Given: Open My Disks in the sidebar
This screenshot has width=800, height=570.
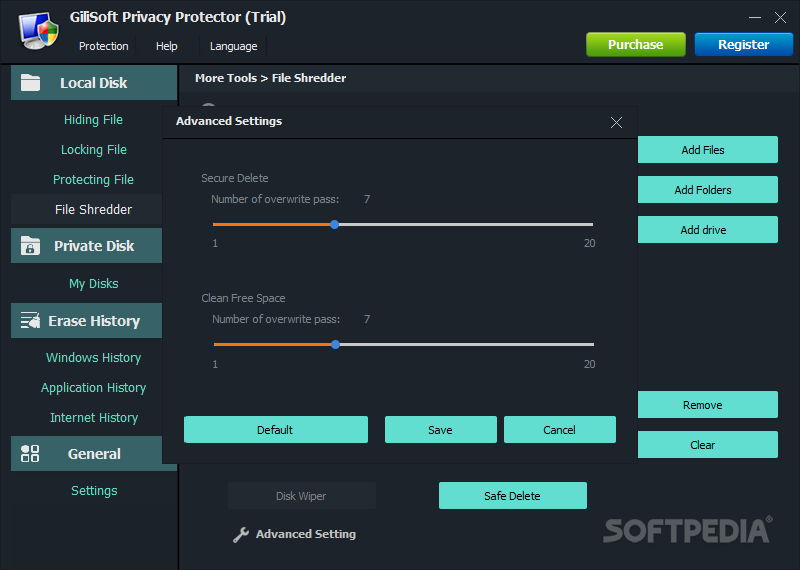Looking at the screenshot, I should pyautogui.click(x=94, y=284).
